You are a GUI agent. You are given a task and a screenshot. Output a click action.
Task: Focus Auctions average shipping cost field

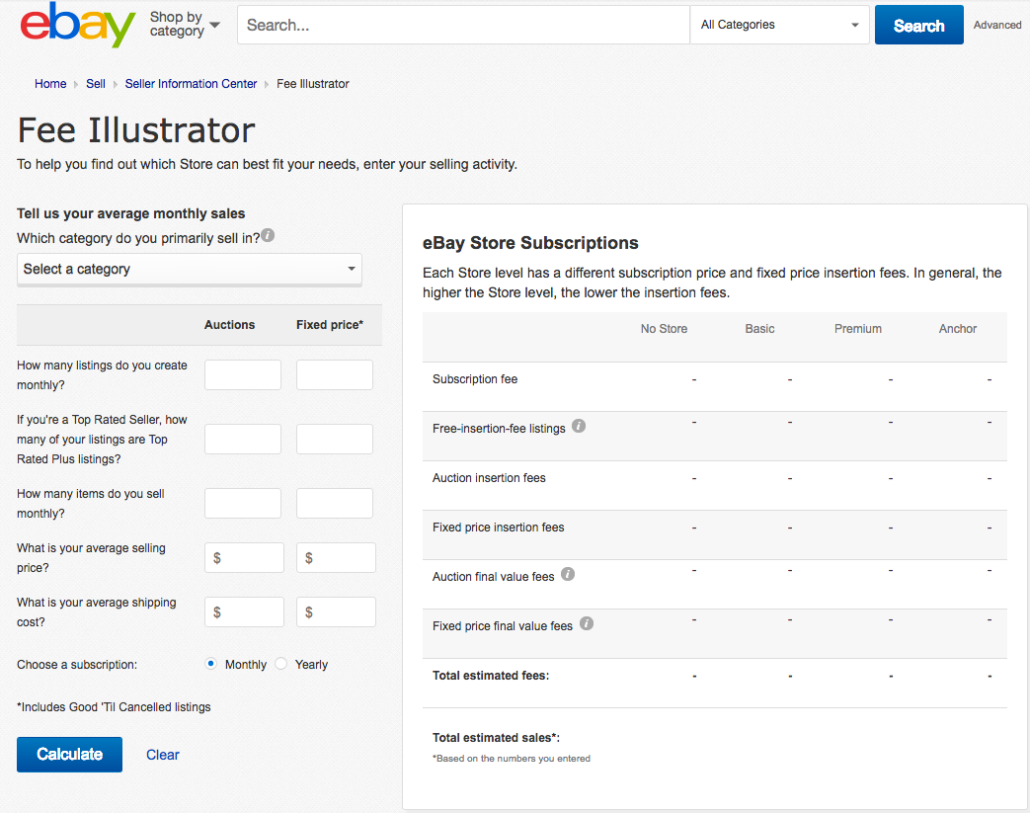pos(244,612)
